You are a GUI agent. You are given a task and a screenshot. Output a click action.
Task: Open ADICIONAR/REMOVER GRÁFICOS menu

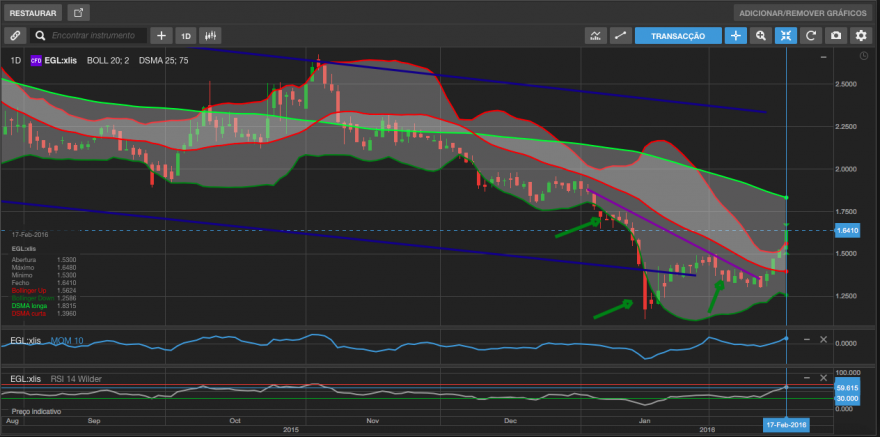point(803,13)
